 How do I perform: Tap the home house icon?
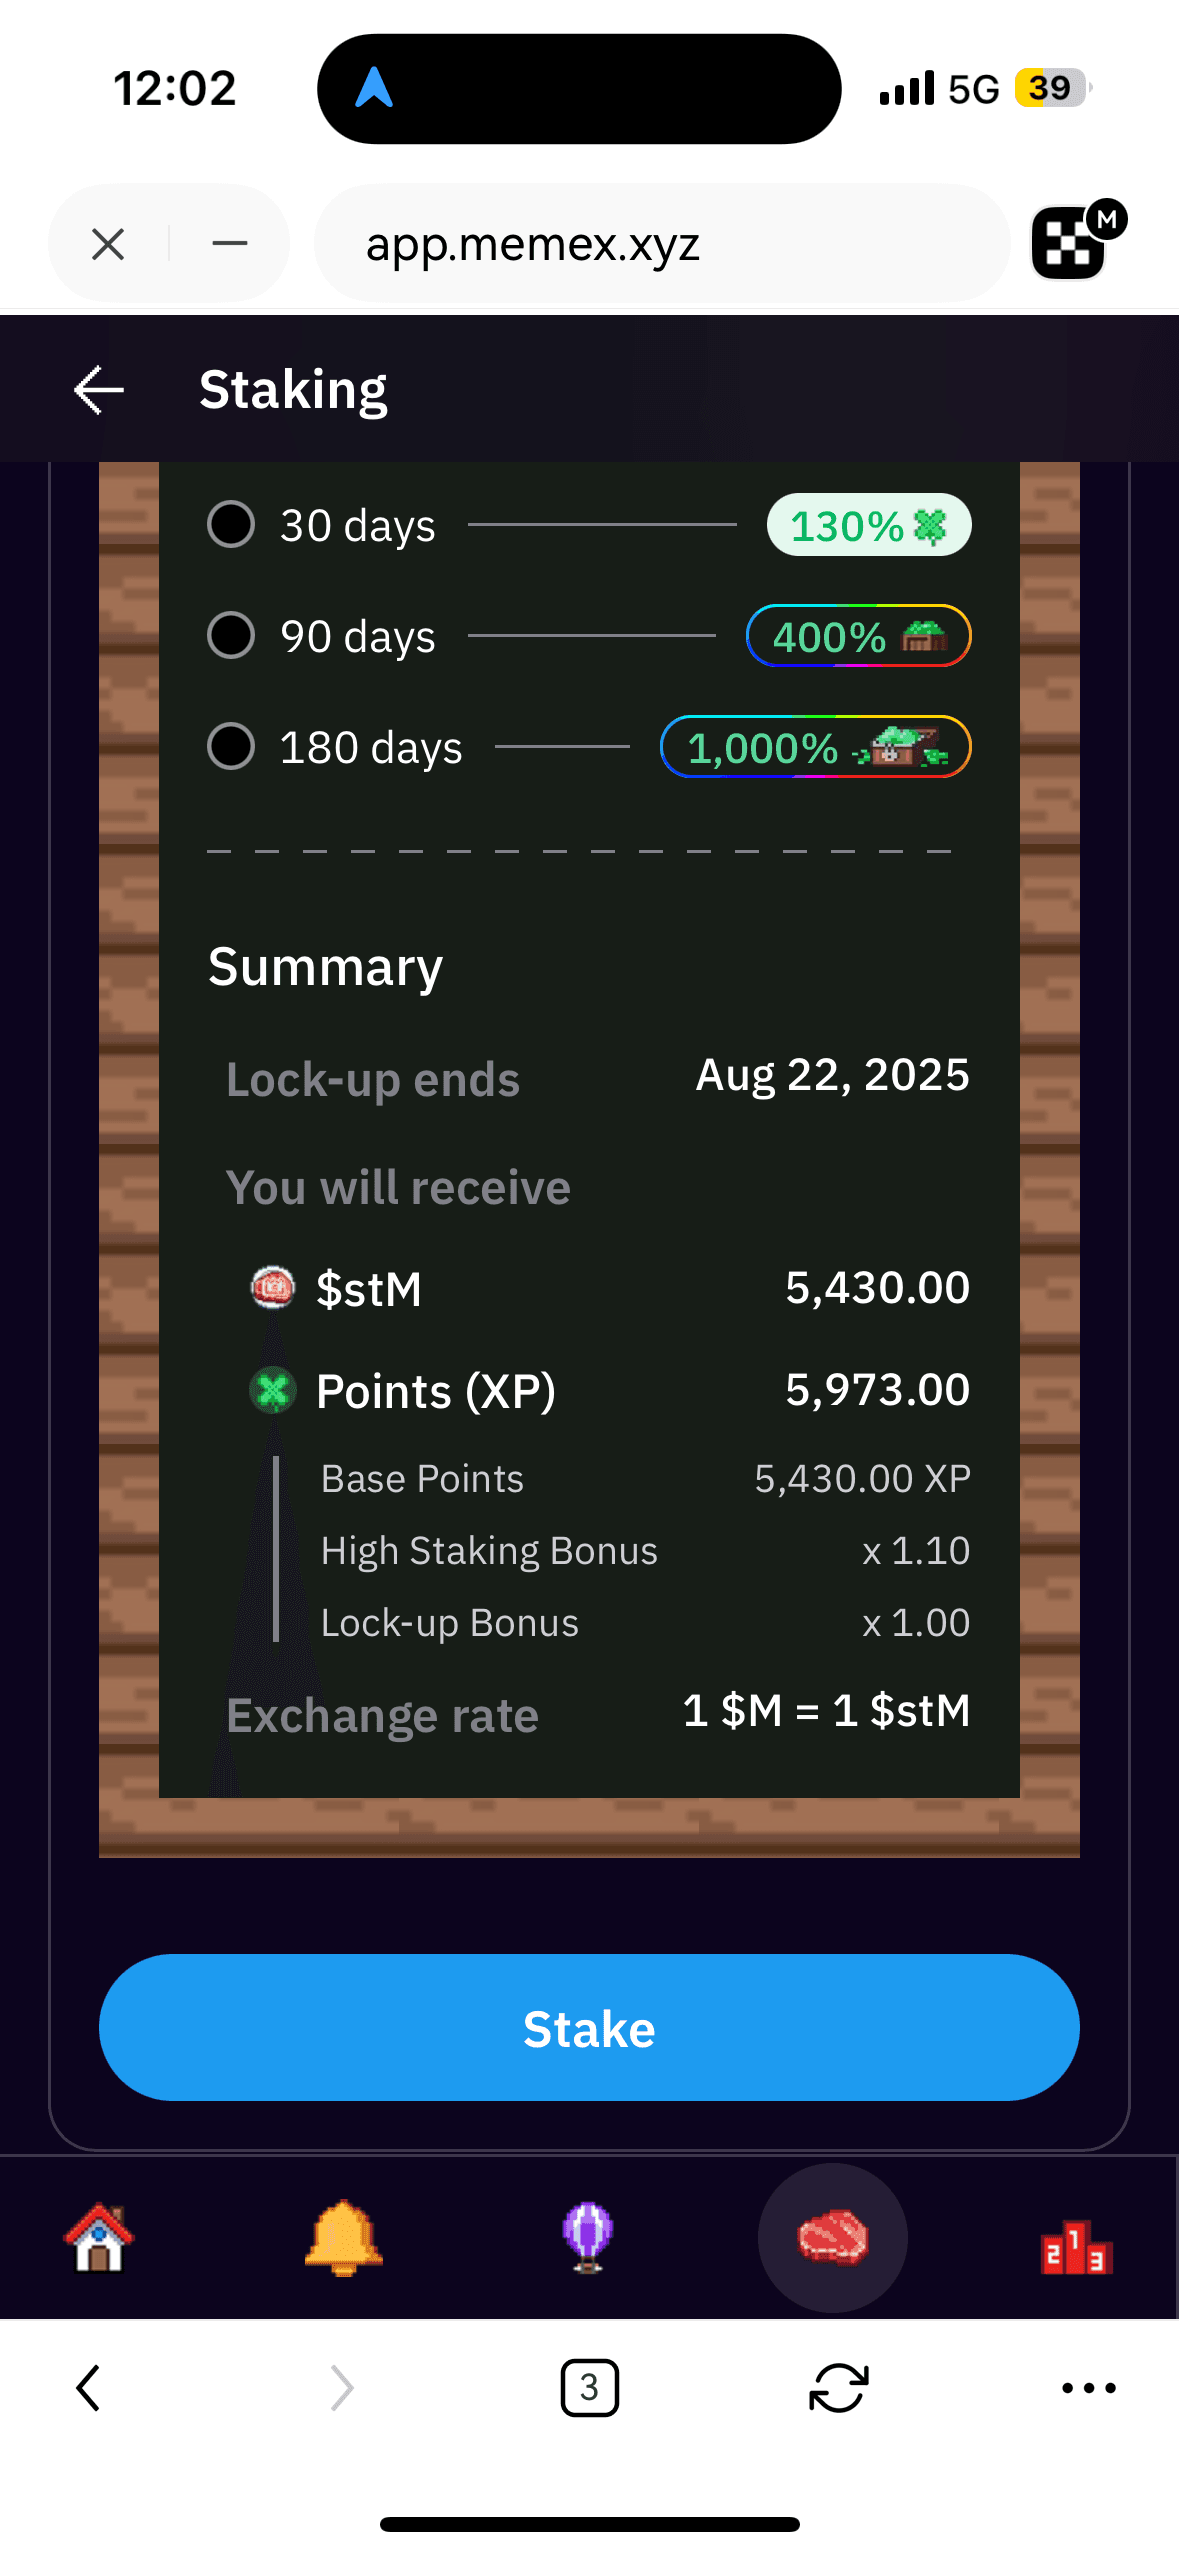pyautogui.click(x=99, y=2238)
